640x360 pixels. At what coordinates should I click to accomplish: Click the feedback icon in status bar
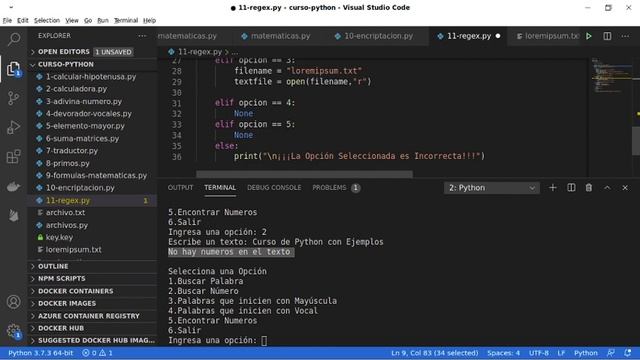611,353
